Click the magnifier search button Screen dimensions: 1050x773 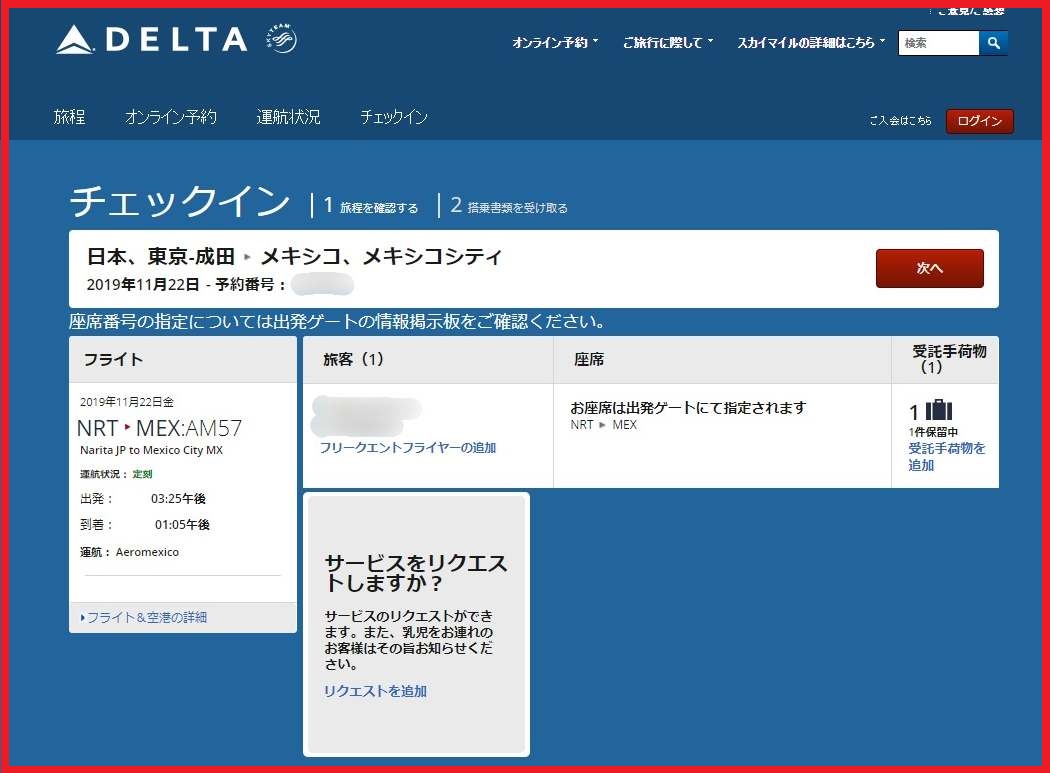[x=993, y=43]
